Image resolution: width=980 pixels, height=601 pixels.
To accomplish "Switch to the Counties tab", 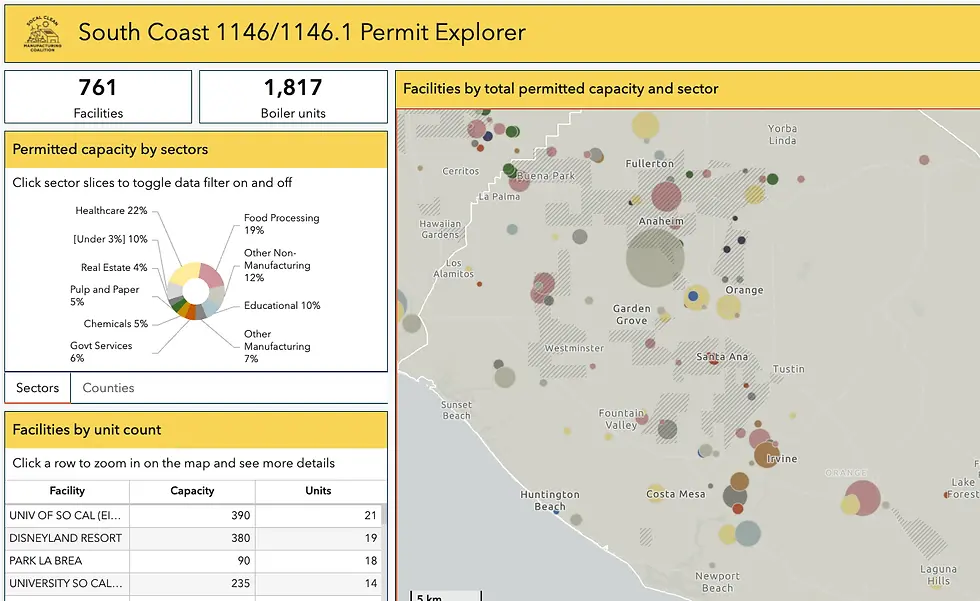I will coord(108,388).
